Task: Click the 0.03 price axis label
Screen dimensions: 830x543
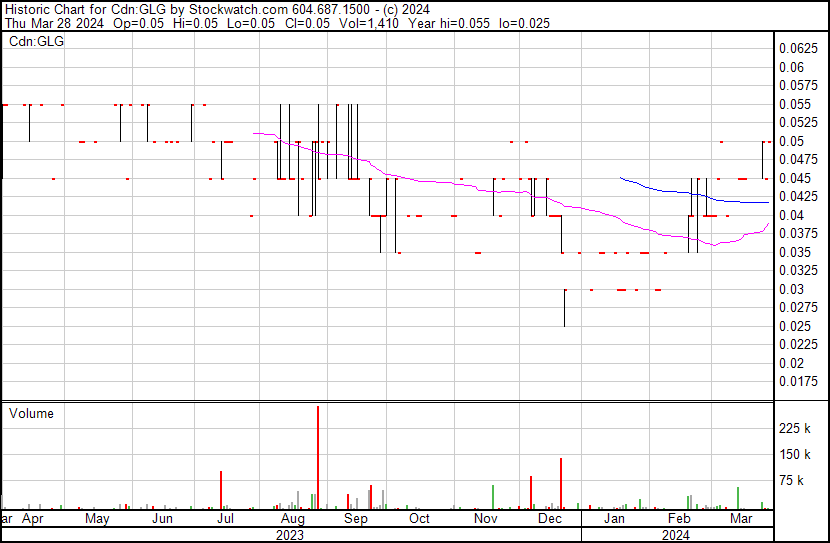Action: click(x=791, y=289)
